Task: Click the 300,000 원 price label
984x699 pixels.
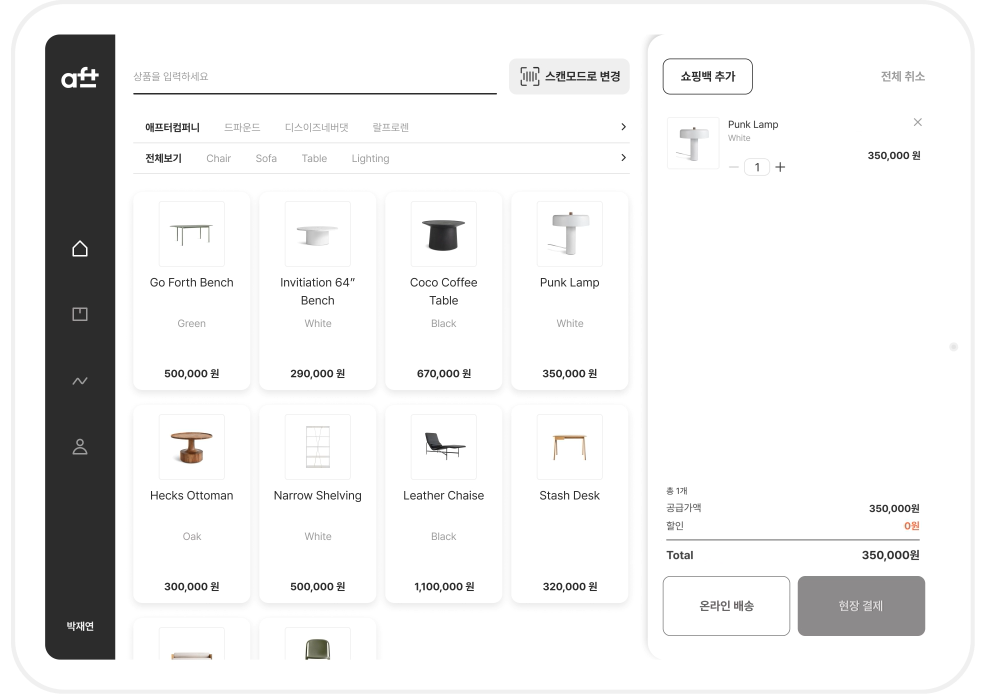Action: [191, 587]
